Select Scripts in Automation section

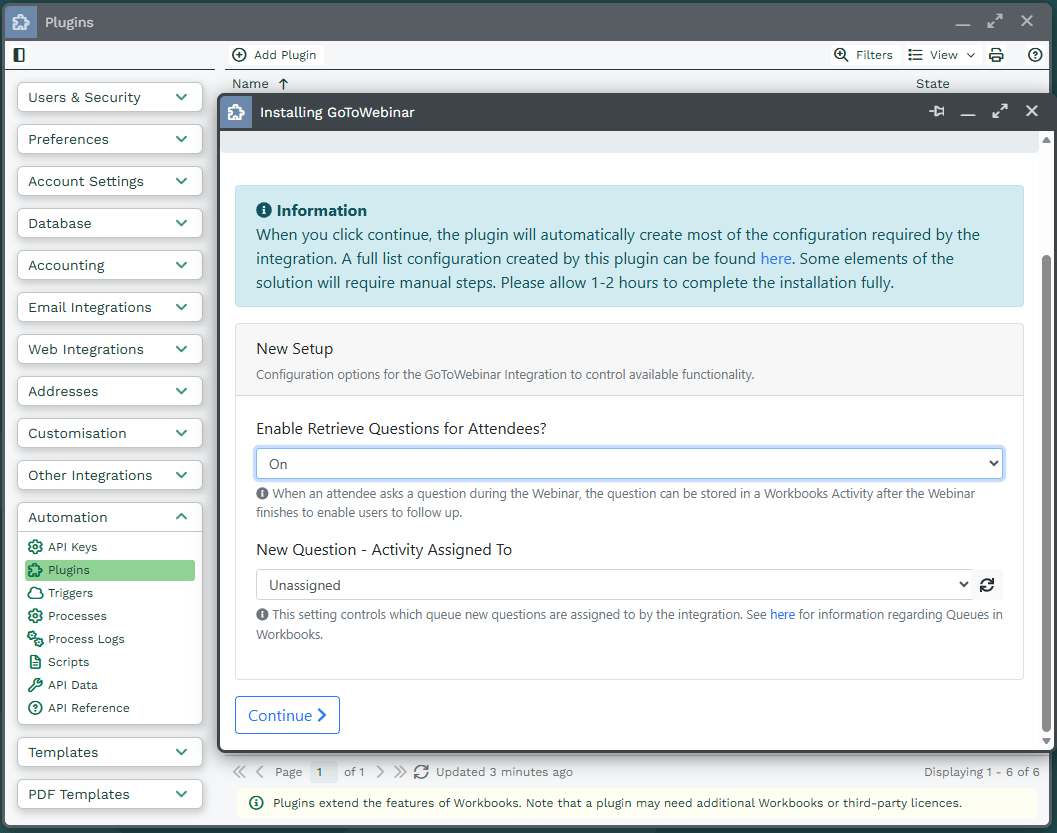pos(68,662)
